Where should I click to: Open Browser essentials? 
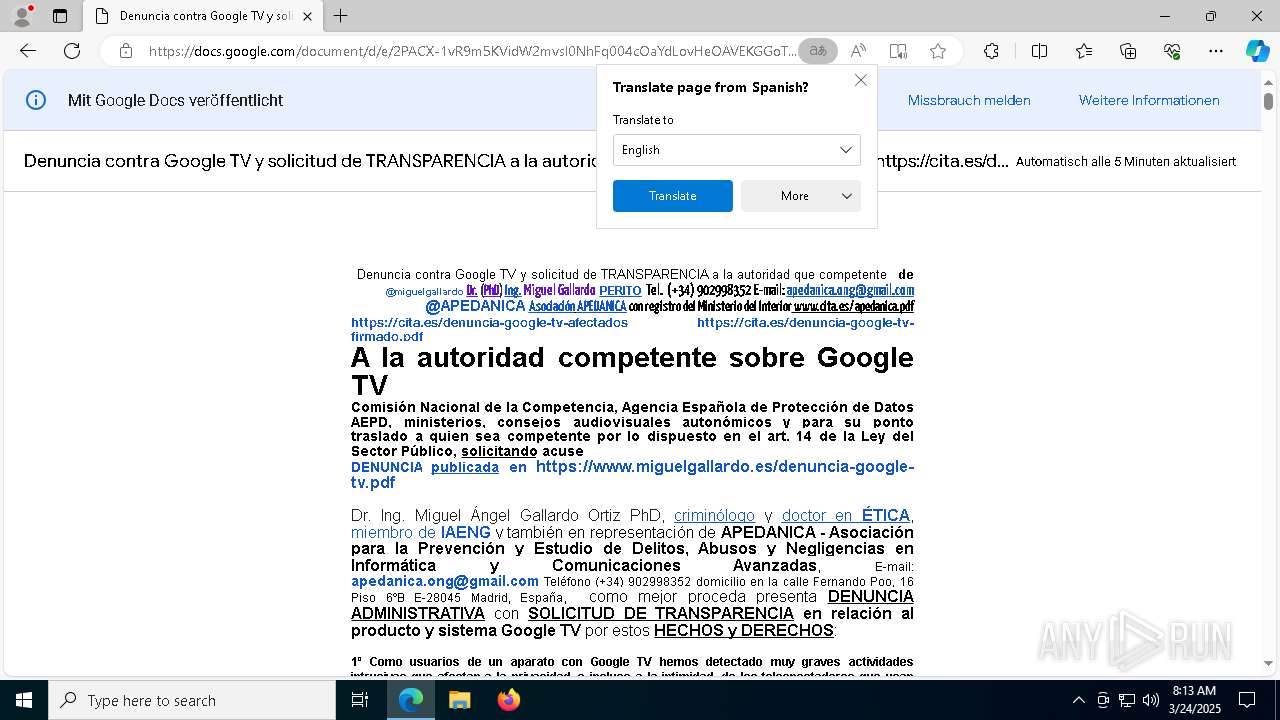pyautogui.click(x=1172, y=51)
